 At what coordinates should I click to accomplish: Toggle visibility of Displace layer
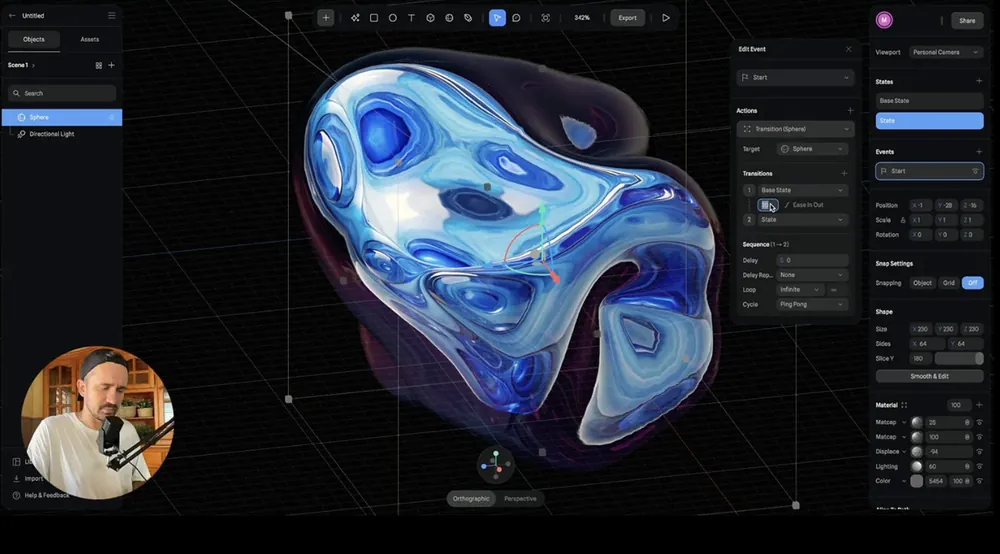(980, 451)
